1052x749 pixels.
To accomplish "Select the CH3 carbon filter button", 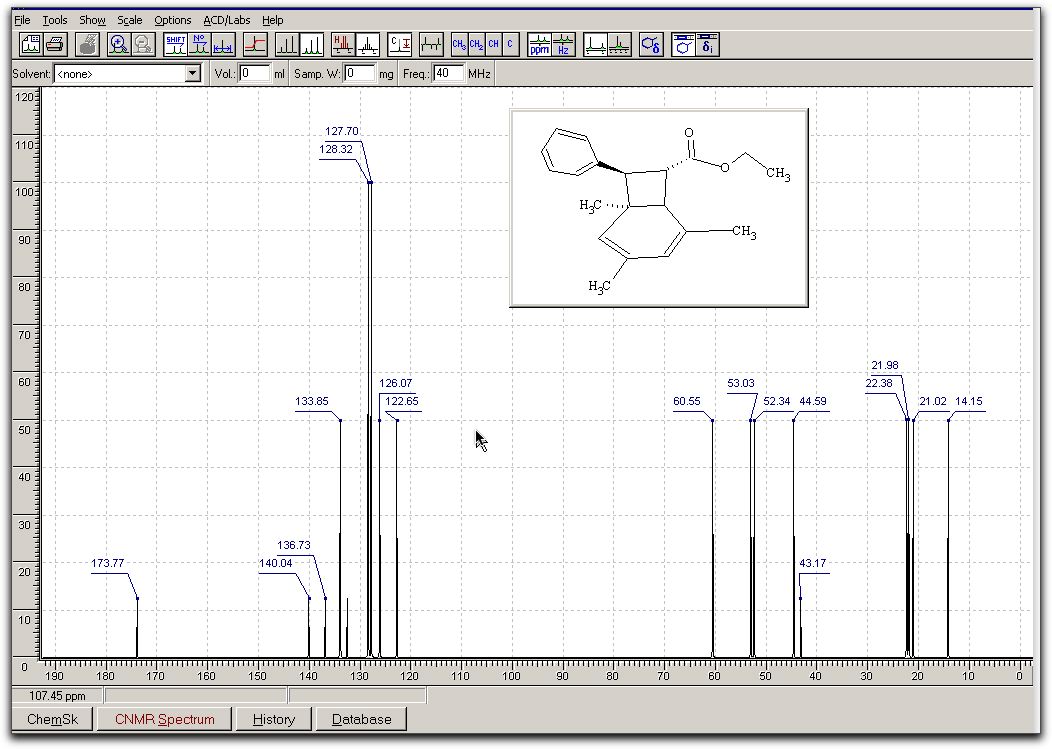I will (x=459, y=44).
